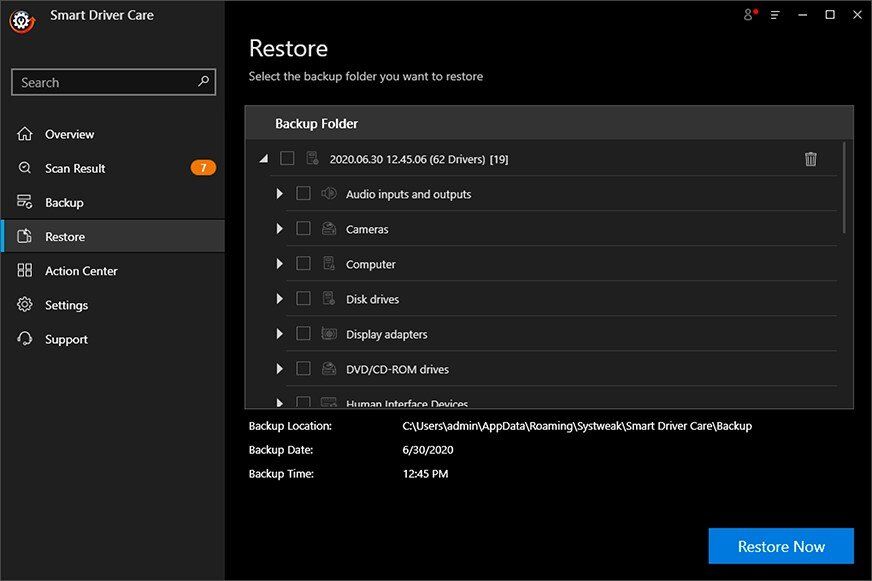Click the 12:45 PM backup time value
Screen dimensions: 872x581
[x=425, y=474]
